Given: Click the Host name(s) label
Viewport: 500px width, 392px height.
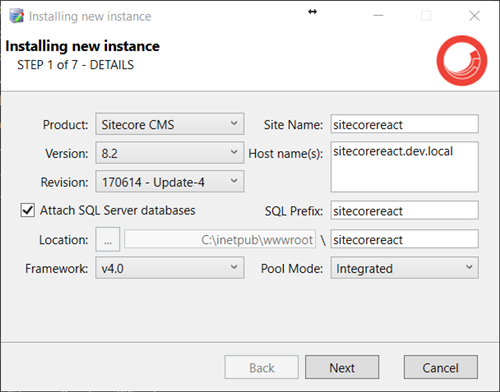Looking at the screenshot, I should (x=286, y=154).
